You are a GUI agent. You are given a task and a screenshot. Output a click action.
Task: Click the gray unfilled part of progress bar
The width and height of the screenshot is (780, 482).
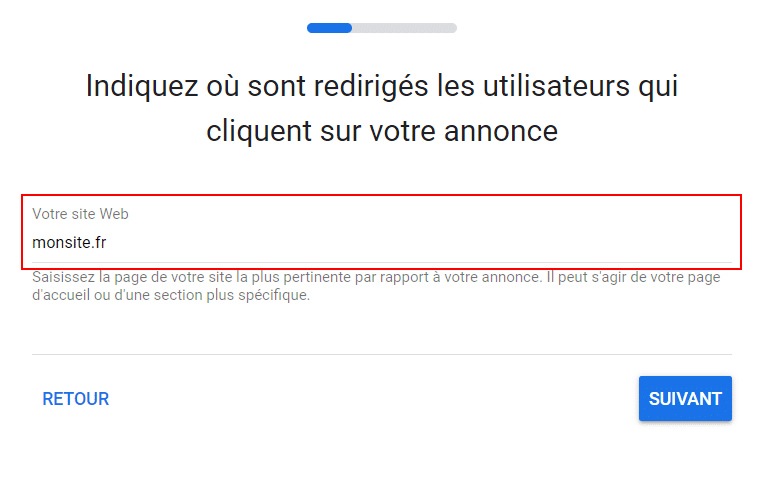pos(404,28)
